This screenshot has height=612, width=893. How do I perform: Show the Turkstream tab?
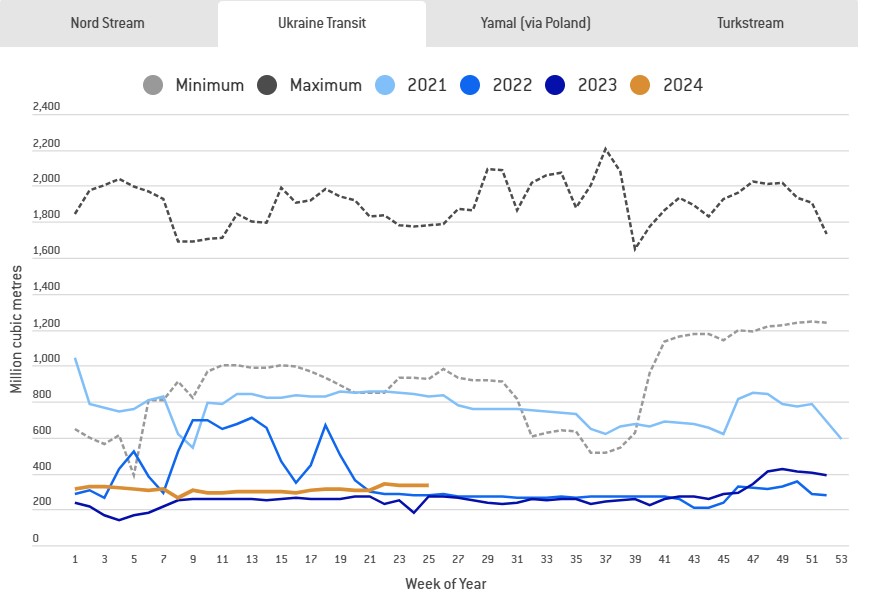[x=750, y=23]
